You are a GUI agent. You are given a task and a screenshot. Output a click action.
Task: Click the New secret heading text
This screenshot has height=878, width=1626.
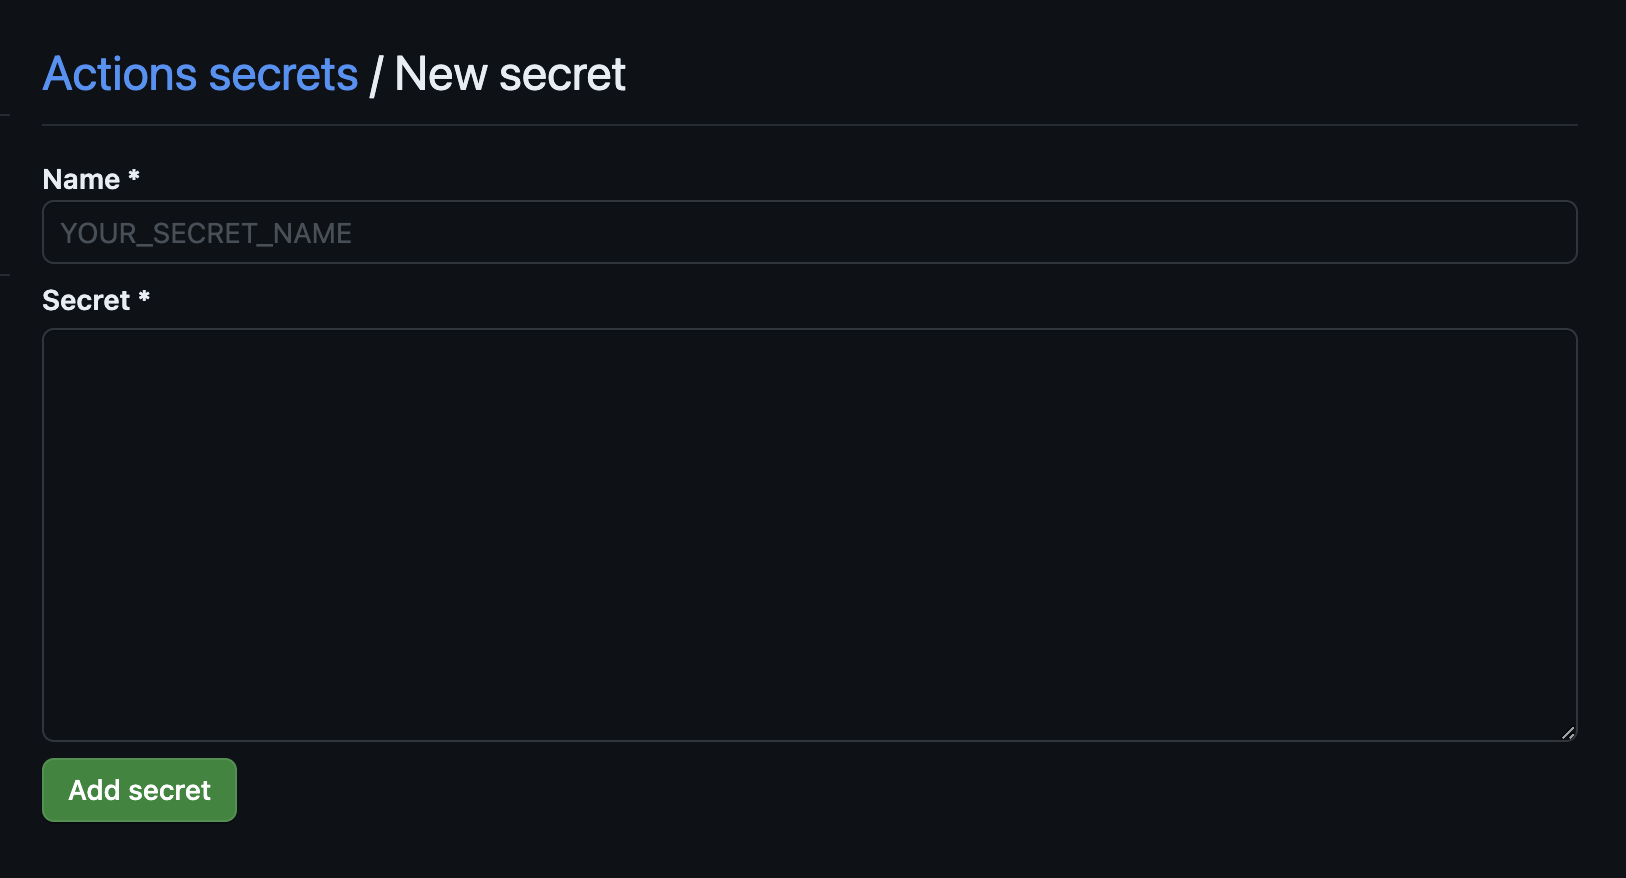click(510, 74)
